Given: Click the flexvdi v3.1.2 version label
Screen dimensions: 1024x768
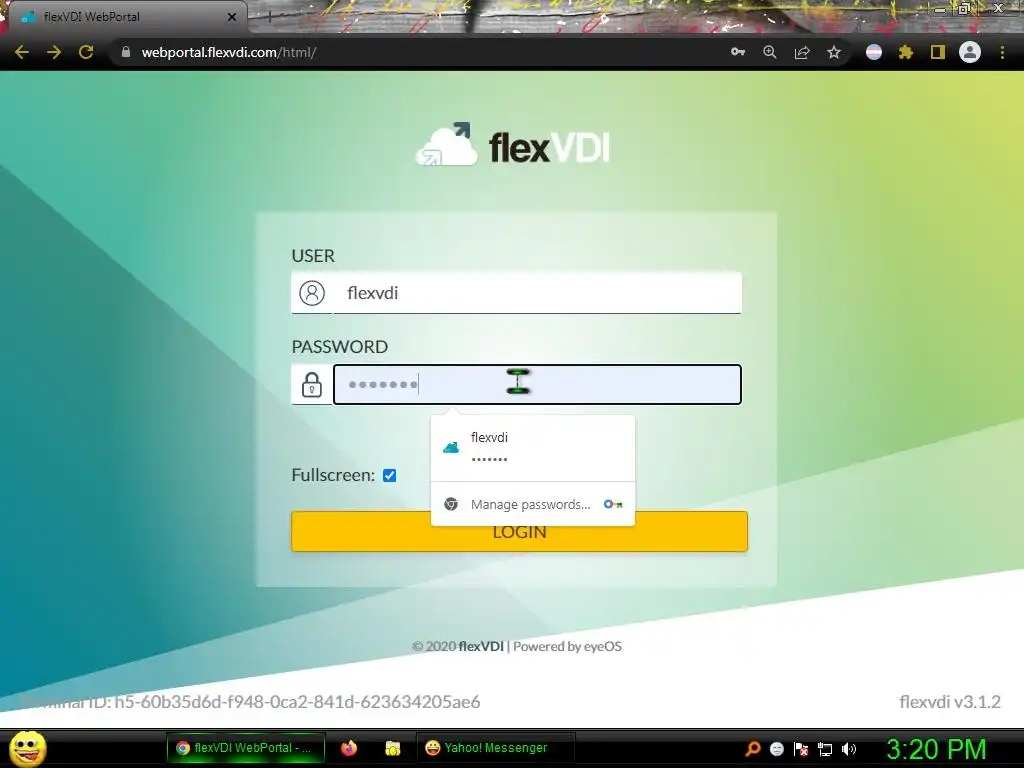Looking at the screenshot, I should 950,702.
